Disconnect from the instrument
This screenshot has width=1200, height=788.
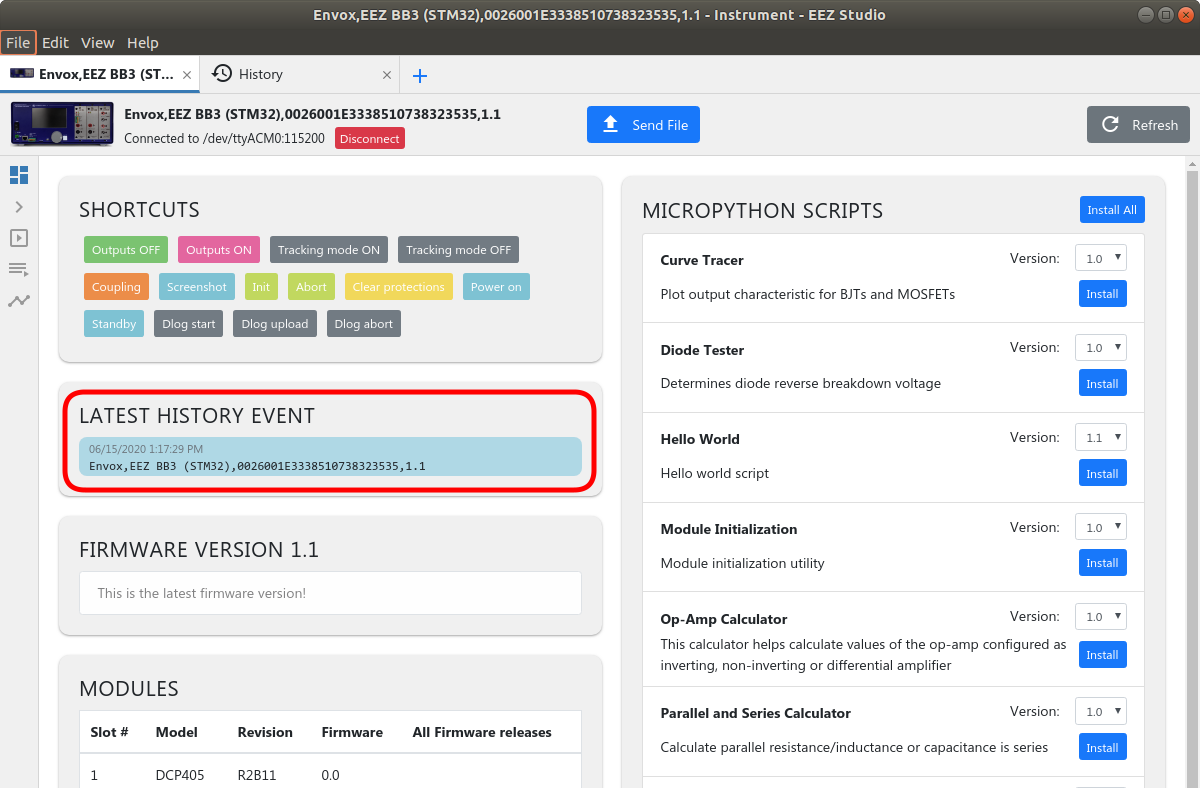pyautogui.click(x=370, y=139)
